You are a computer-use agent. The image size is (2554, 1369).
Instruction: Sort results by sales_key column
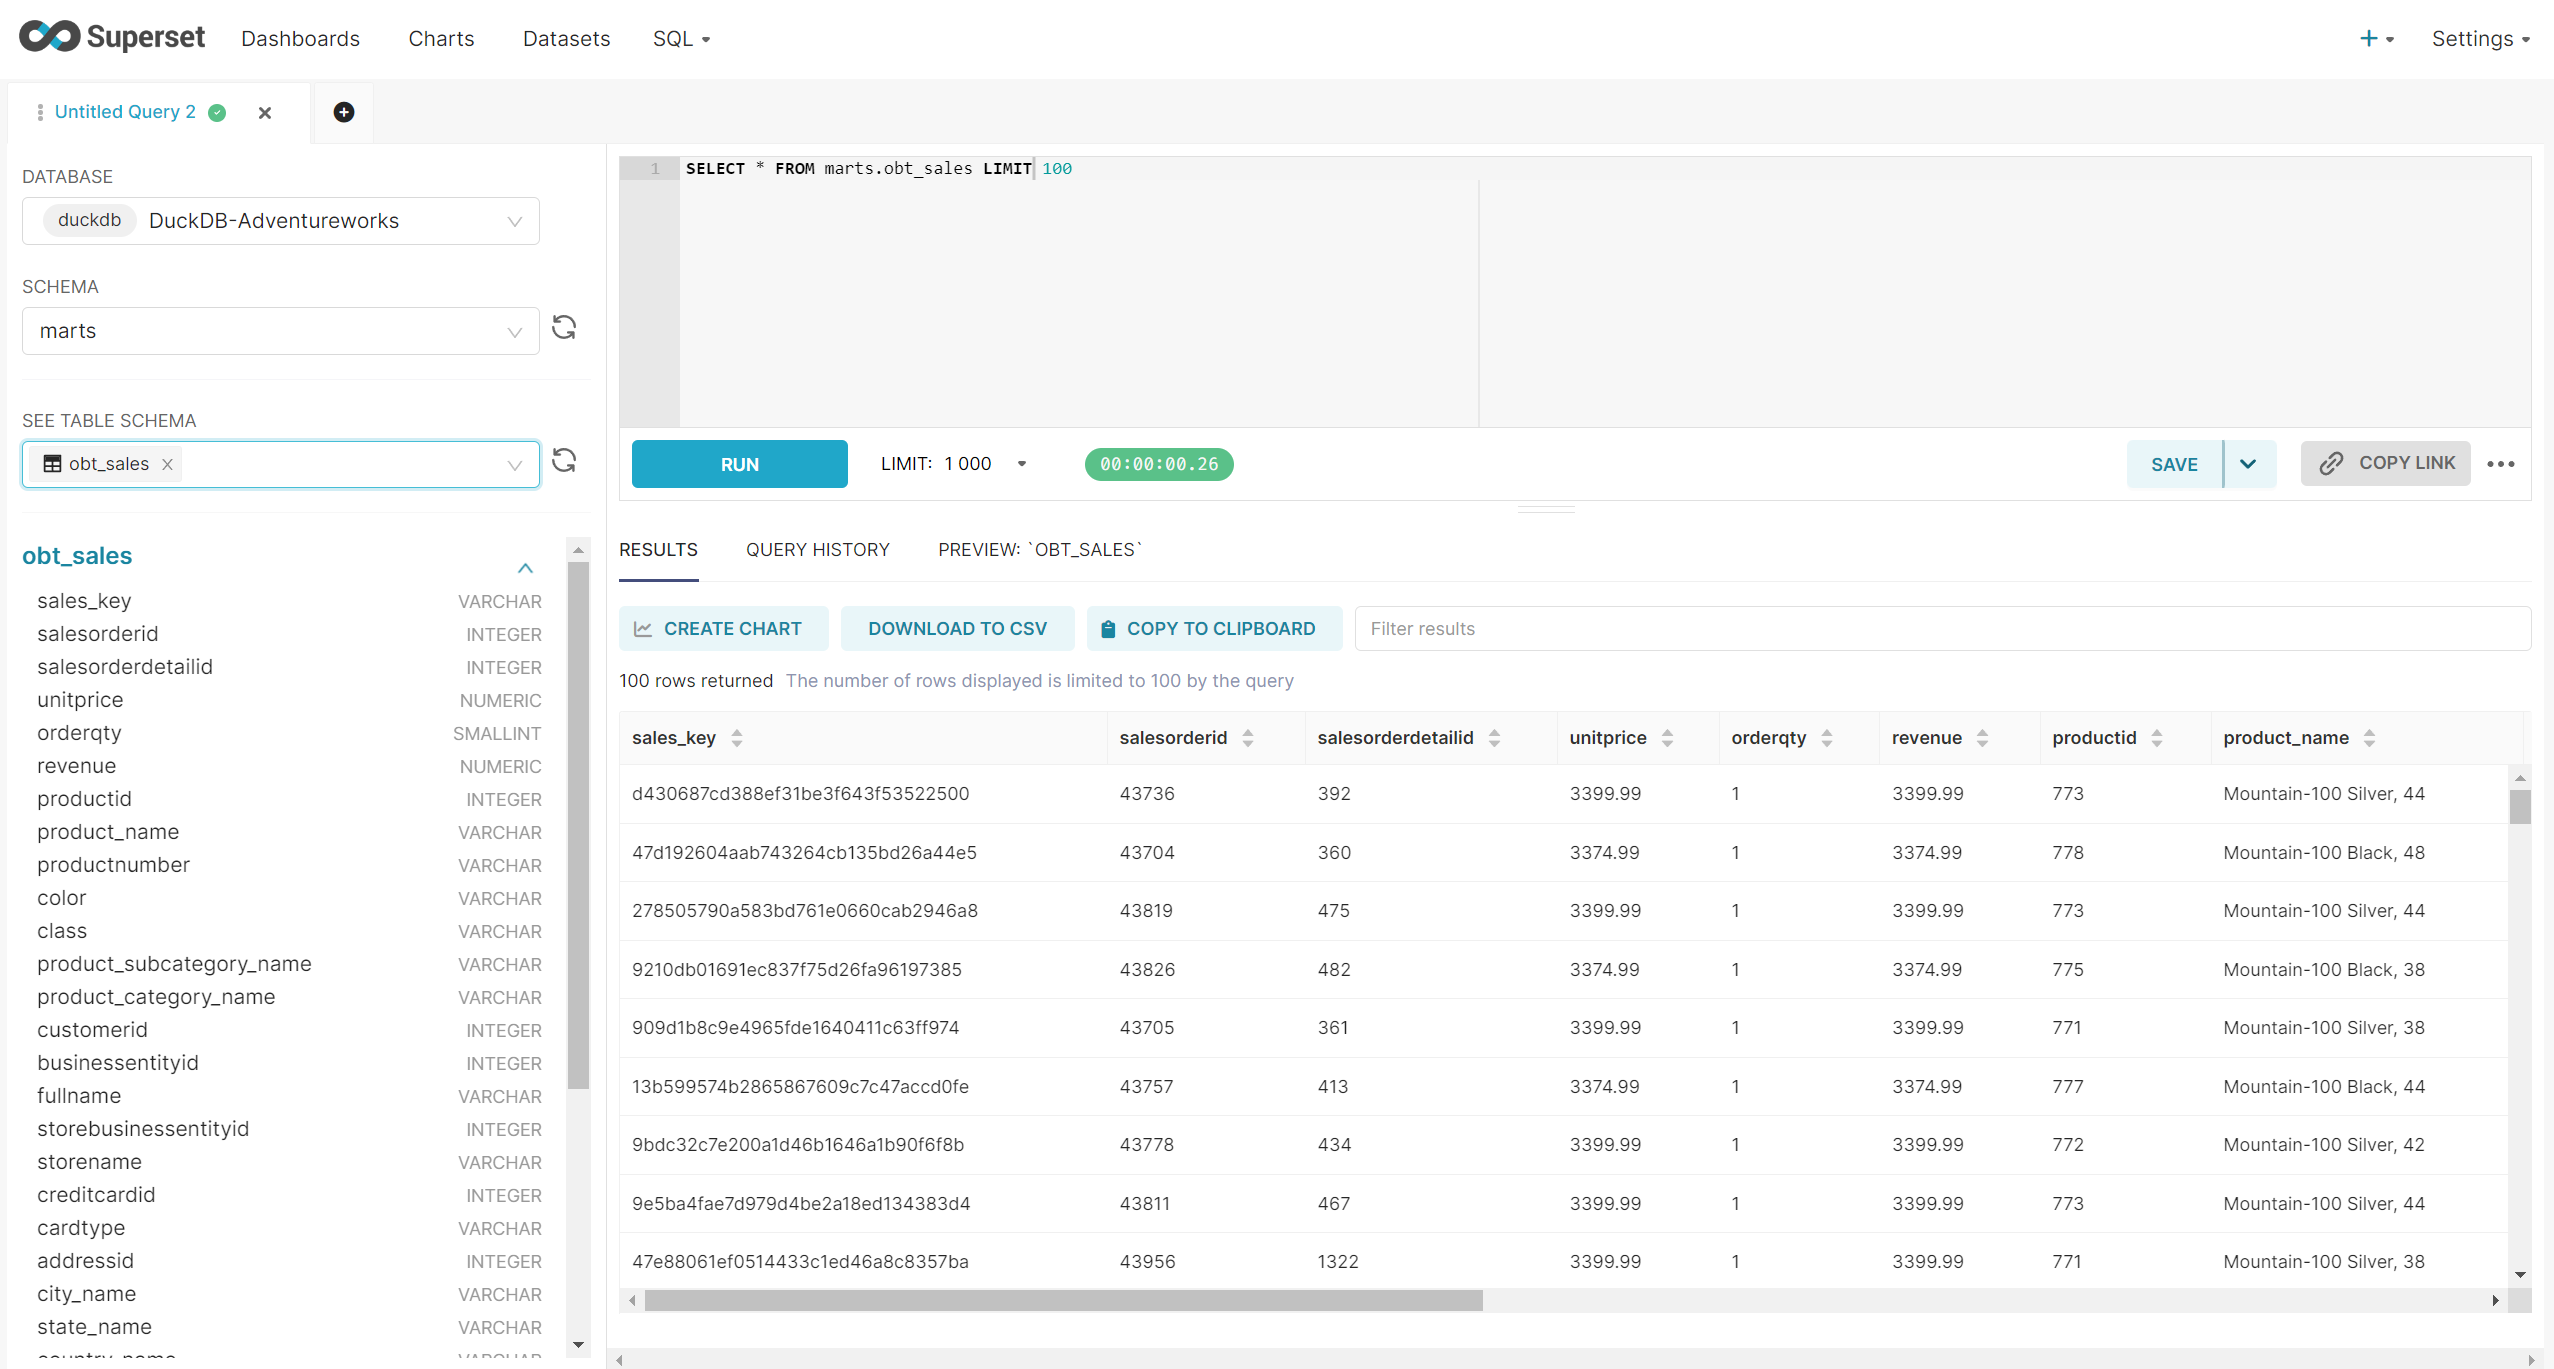737,738
